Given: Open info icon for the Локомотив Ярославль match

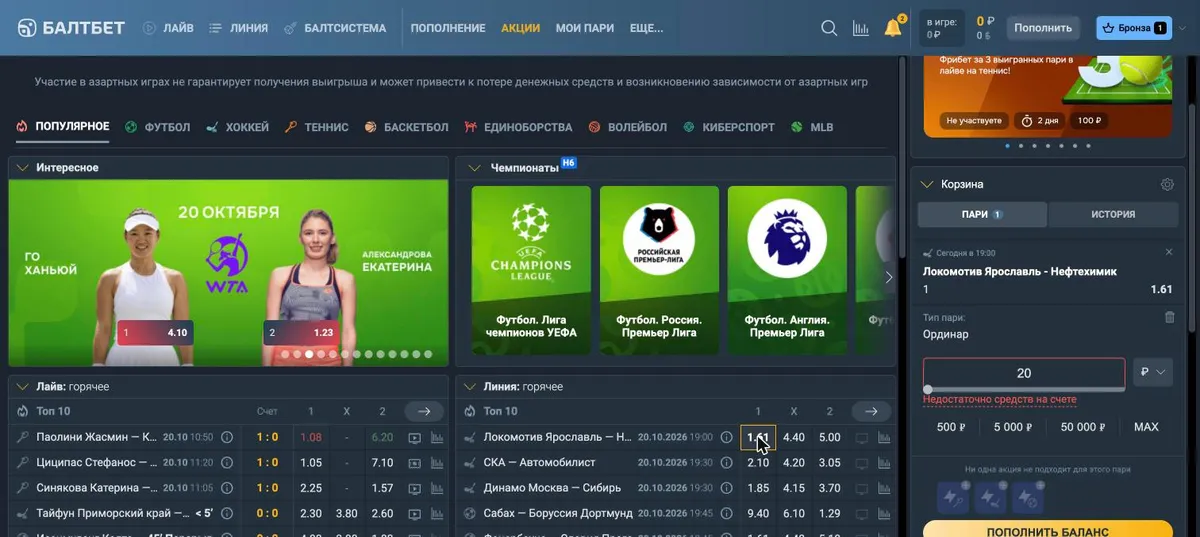Looking at the screenshot, I should click(x=727, y=437).
